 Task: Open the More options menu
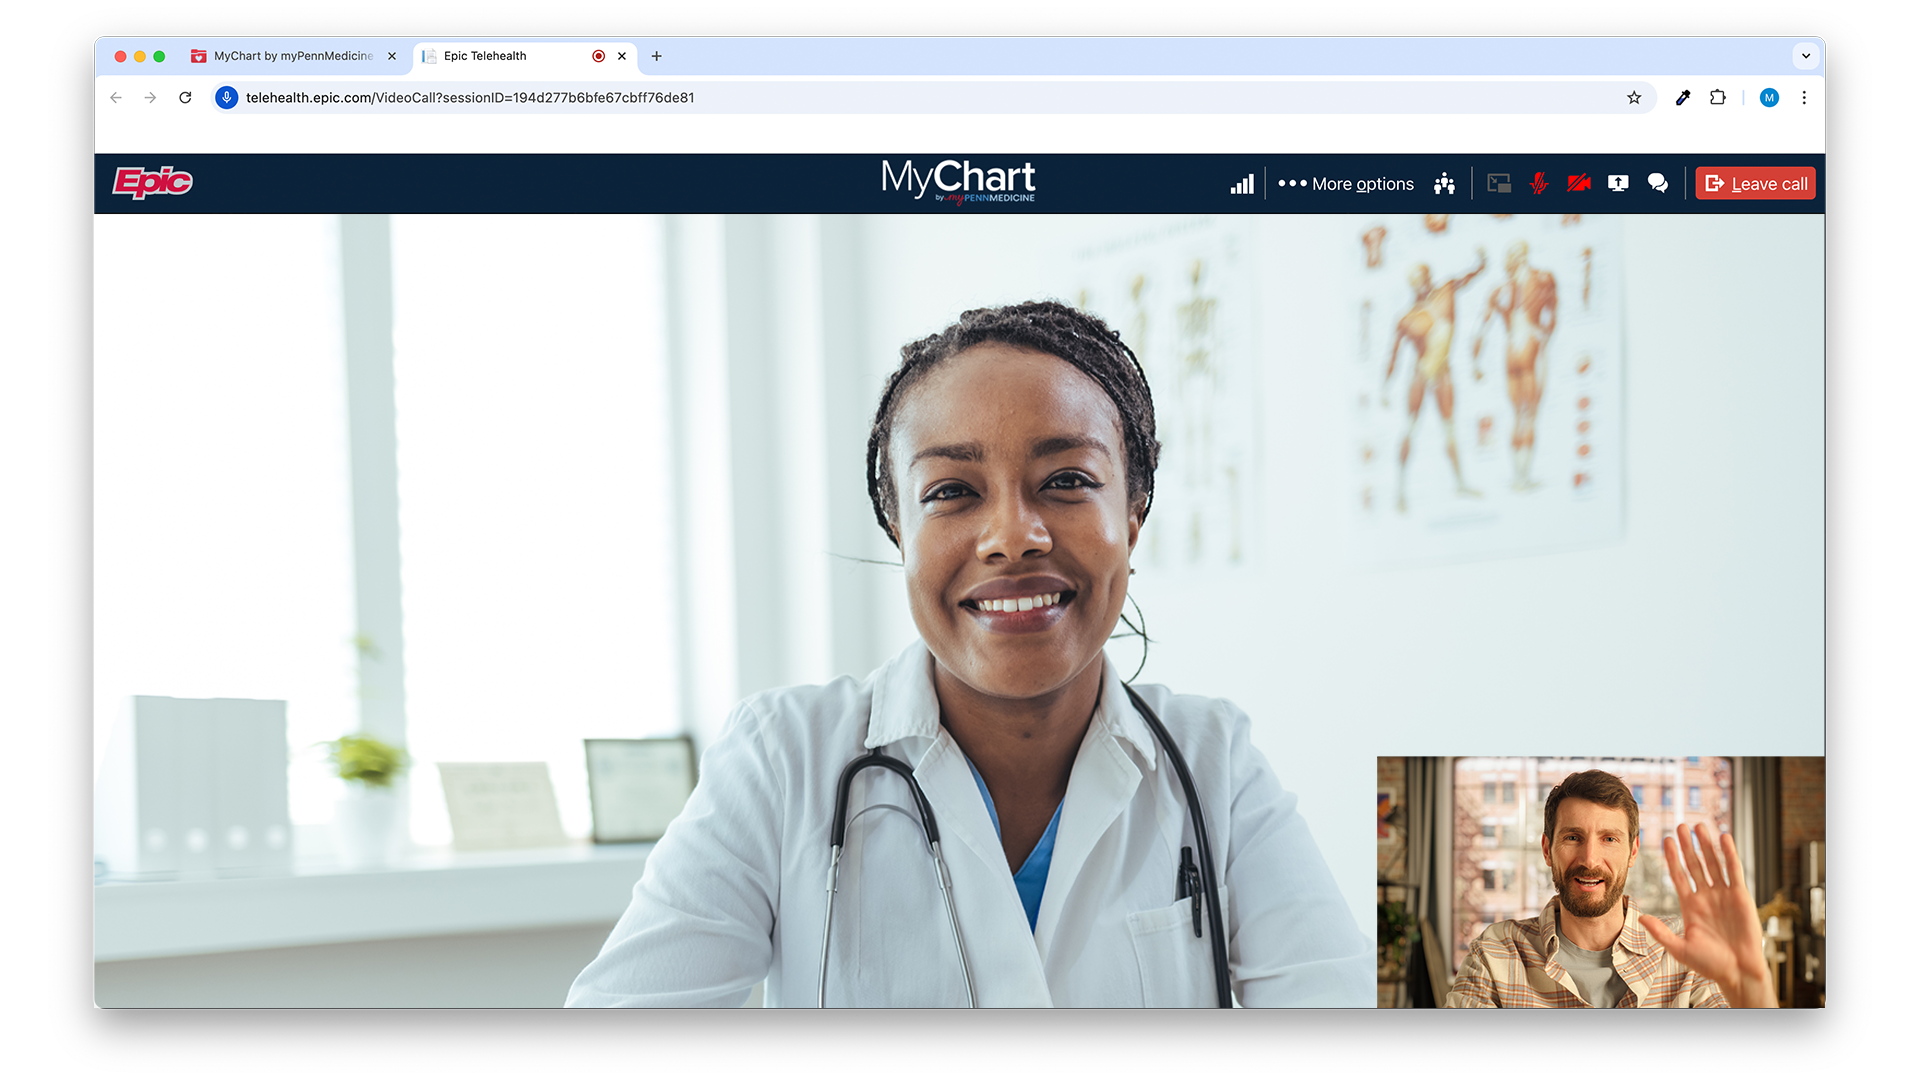(x=1346, y=184)
